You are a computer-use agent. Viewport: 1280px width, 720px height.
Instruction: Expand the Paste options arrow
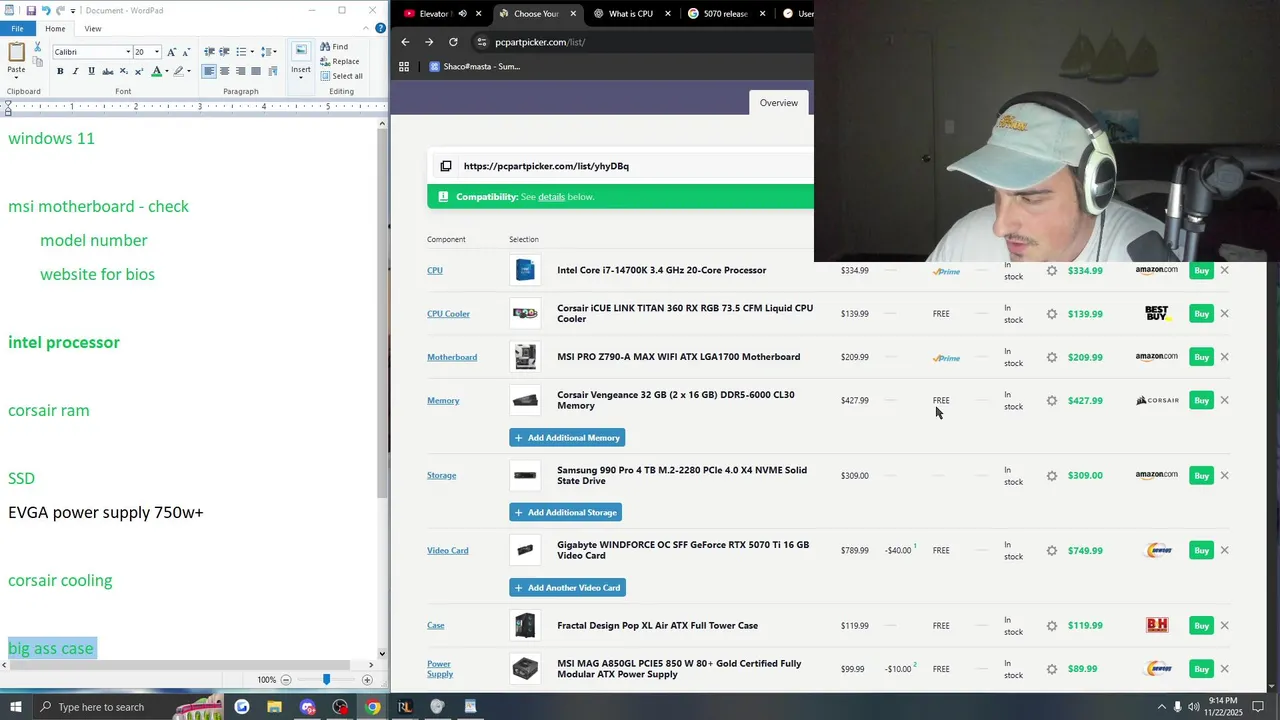[x=16, y=78]
